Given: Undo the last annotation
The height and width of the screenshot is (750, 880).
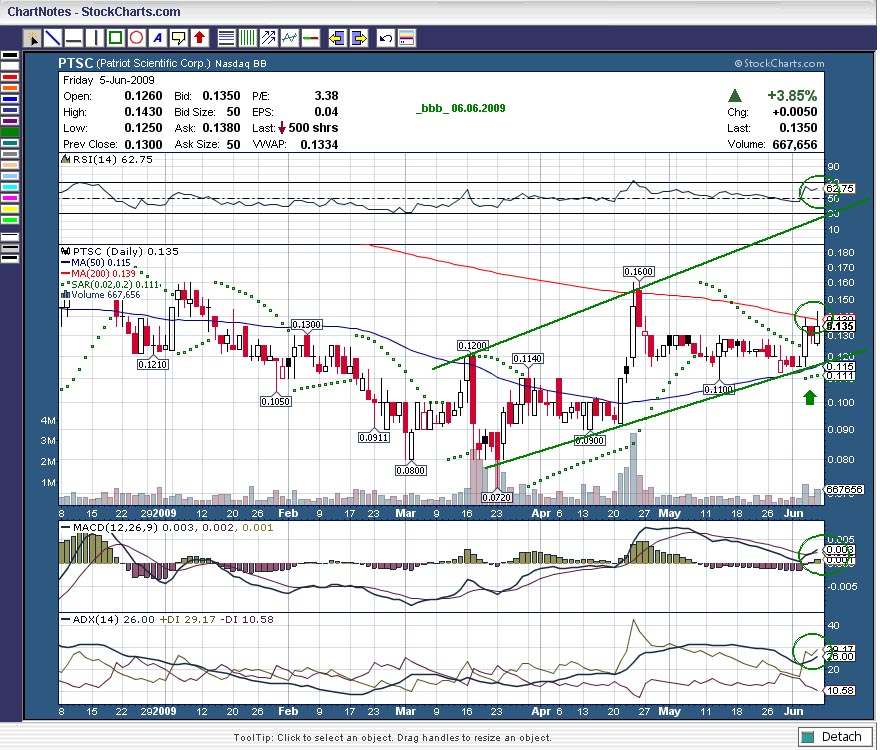Looking at the screenshot, I should coord(386,38).
